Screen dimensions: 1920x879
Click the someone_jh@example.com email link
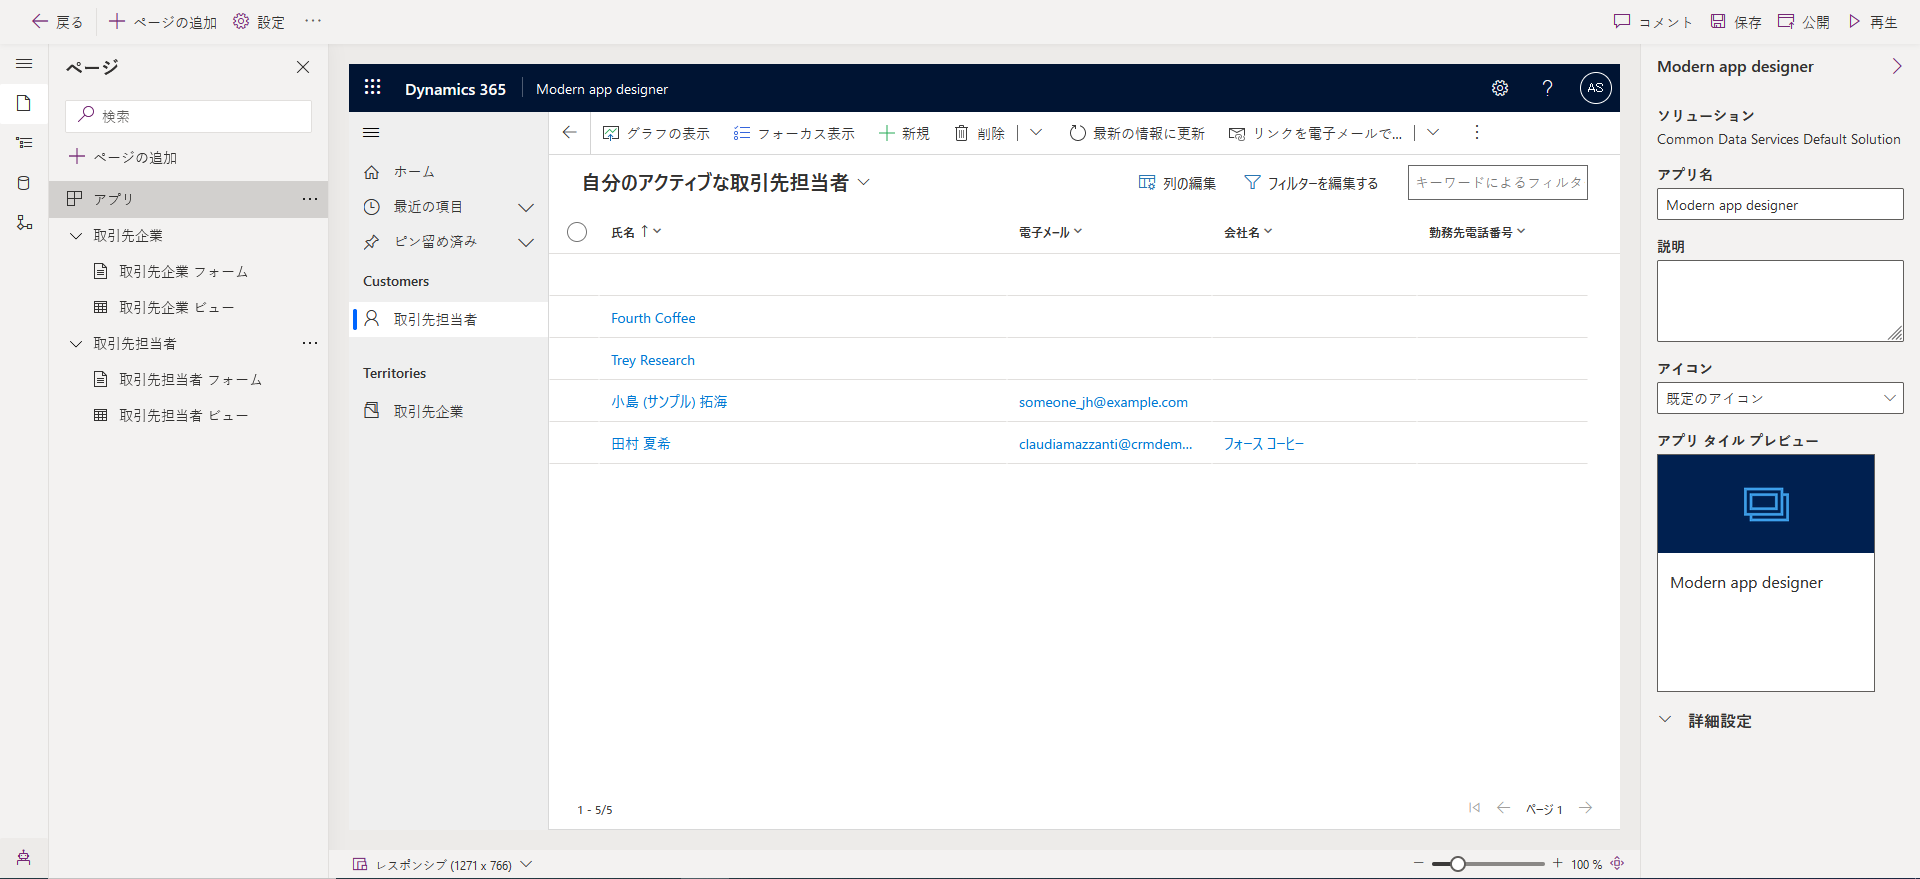click(x=1103, y=402)
